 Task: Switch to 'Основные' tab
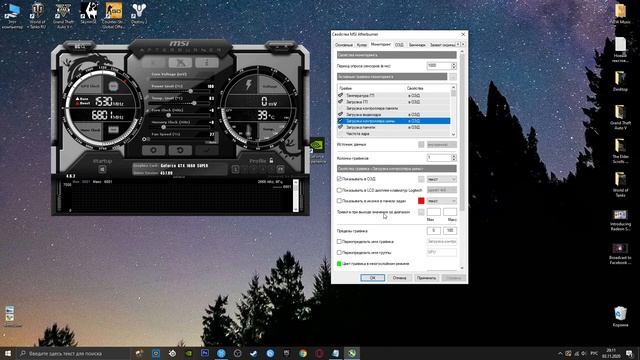[x=344, y=45]
